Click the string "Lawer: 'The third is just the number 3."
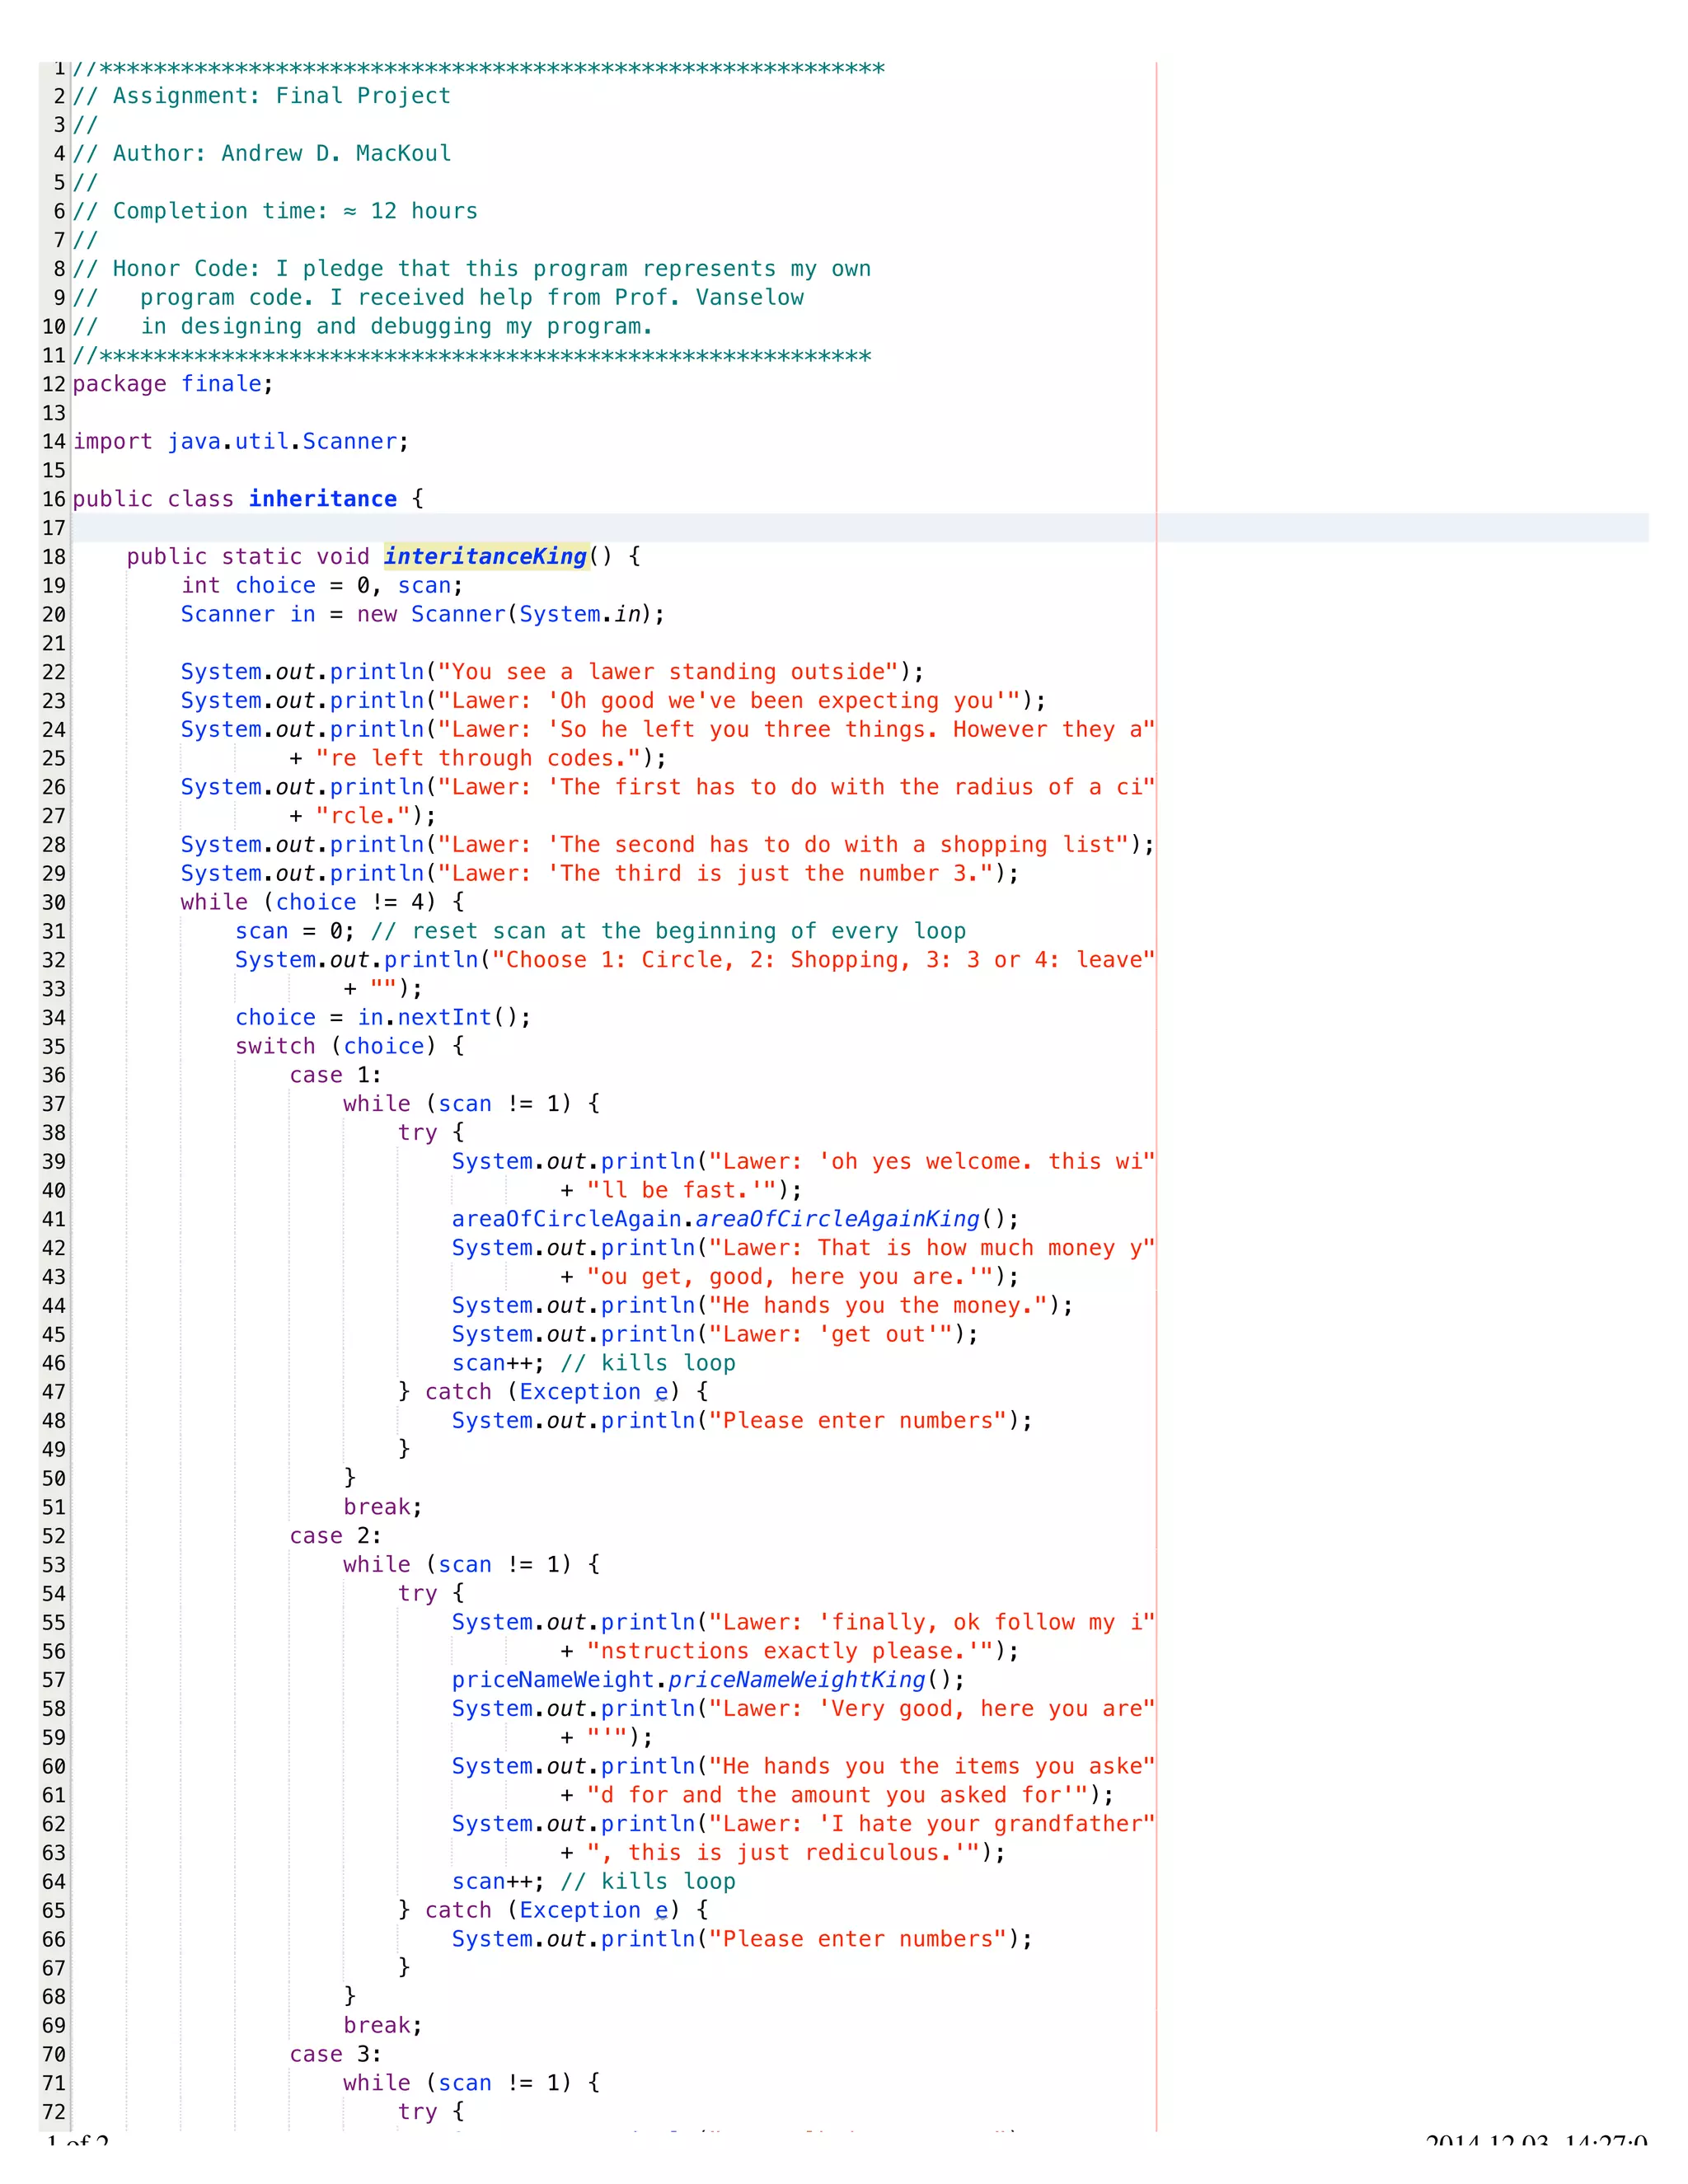The image size is (1688, 2184). (715, 874)
